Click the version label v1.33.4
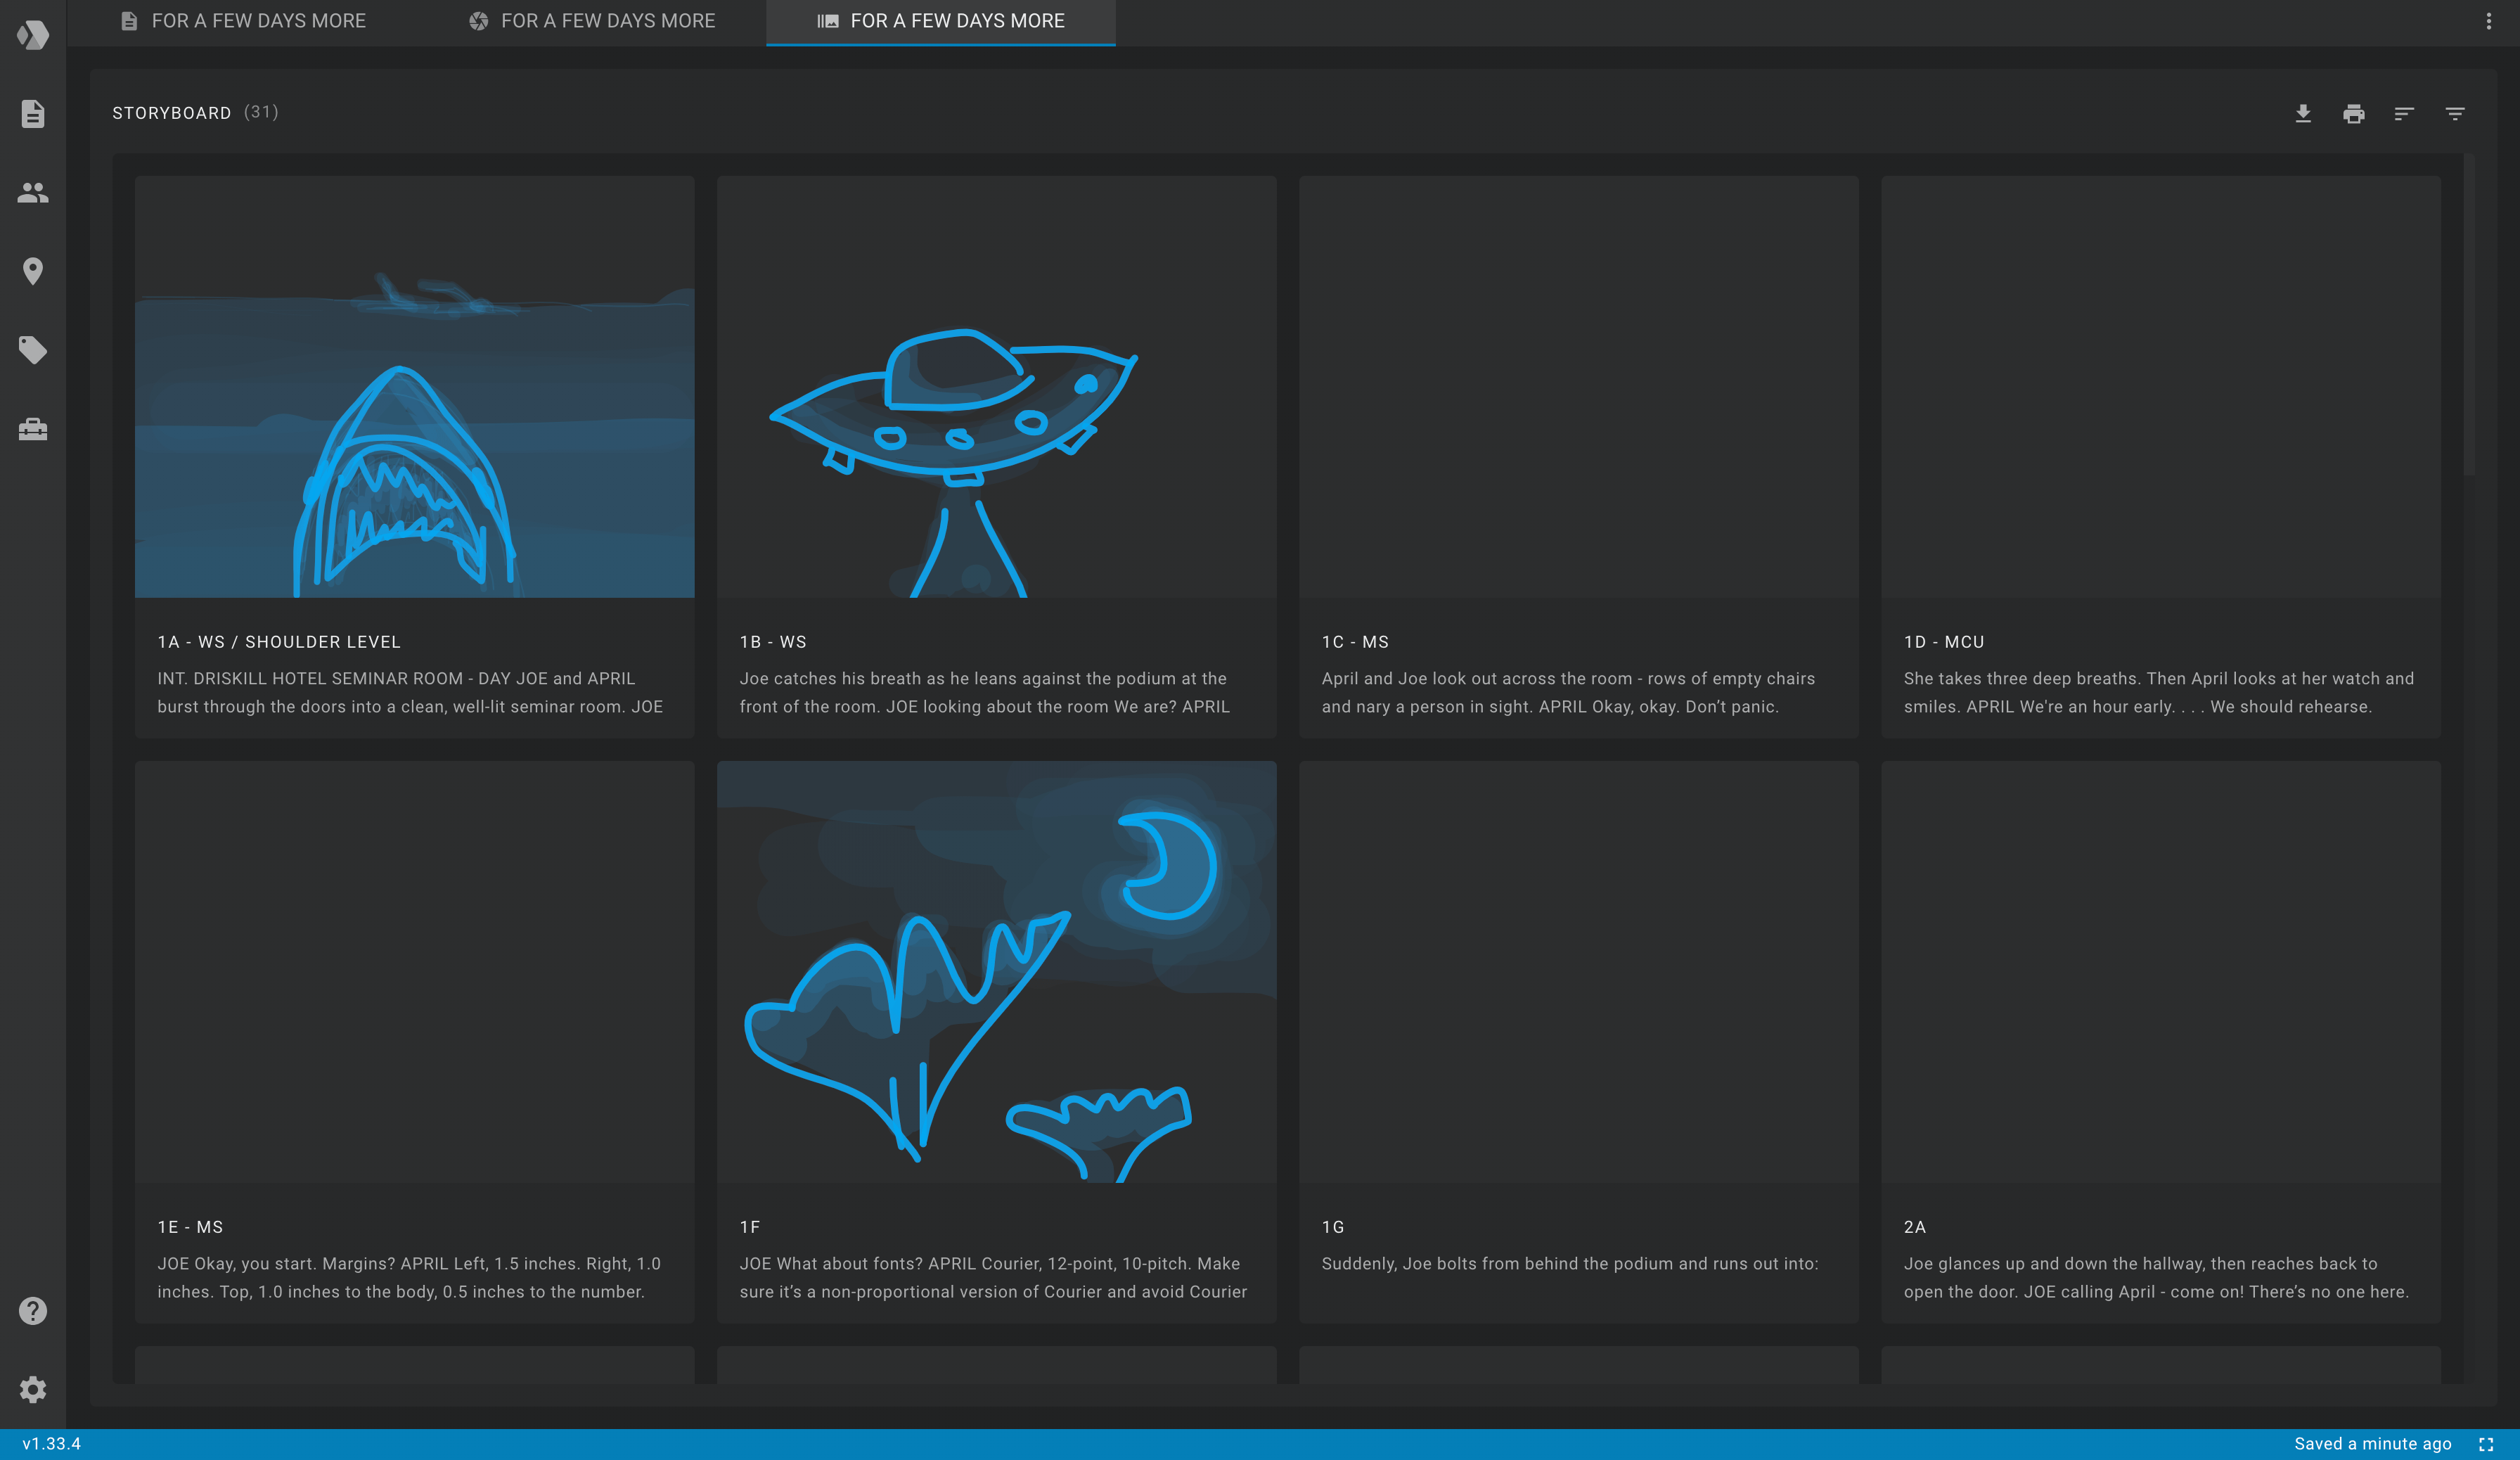Image resolution: width=2520 pixels, height=1460 pixels. click(52, 1444)
